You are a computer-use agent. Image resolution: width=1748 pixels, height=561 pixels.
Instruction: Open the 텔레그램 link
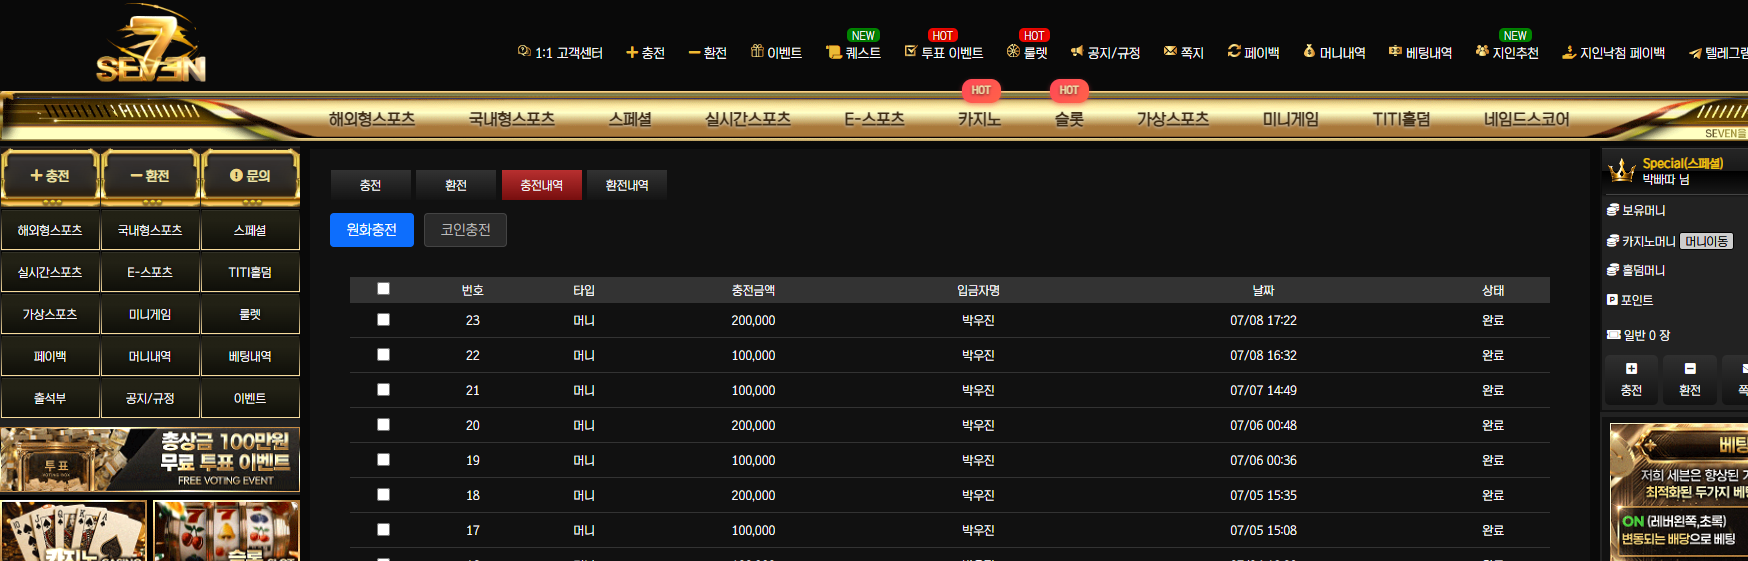pyautogui.click(x=1718, y=53)
